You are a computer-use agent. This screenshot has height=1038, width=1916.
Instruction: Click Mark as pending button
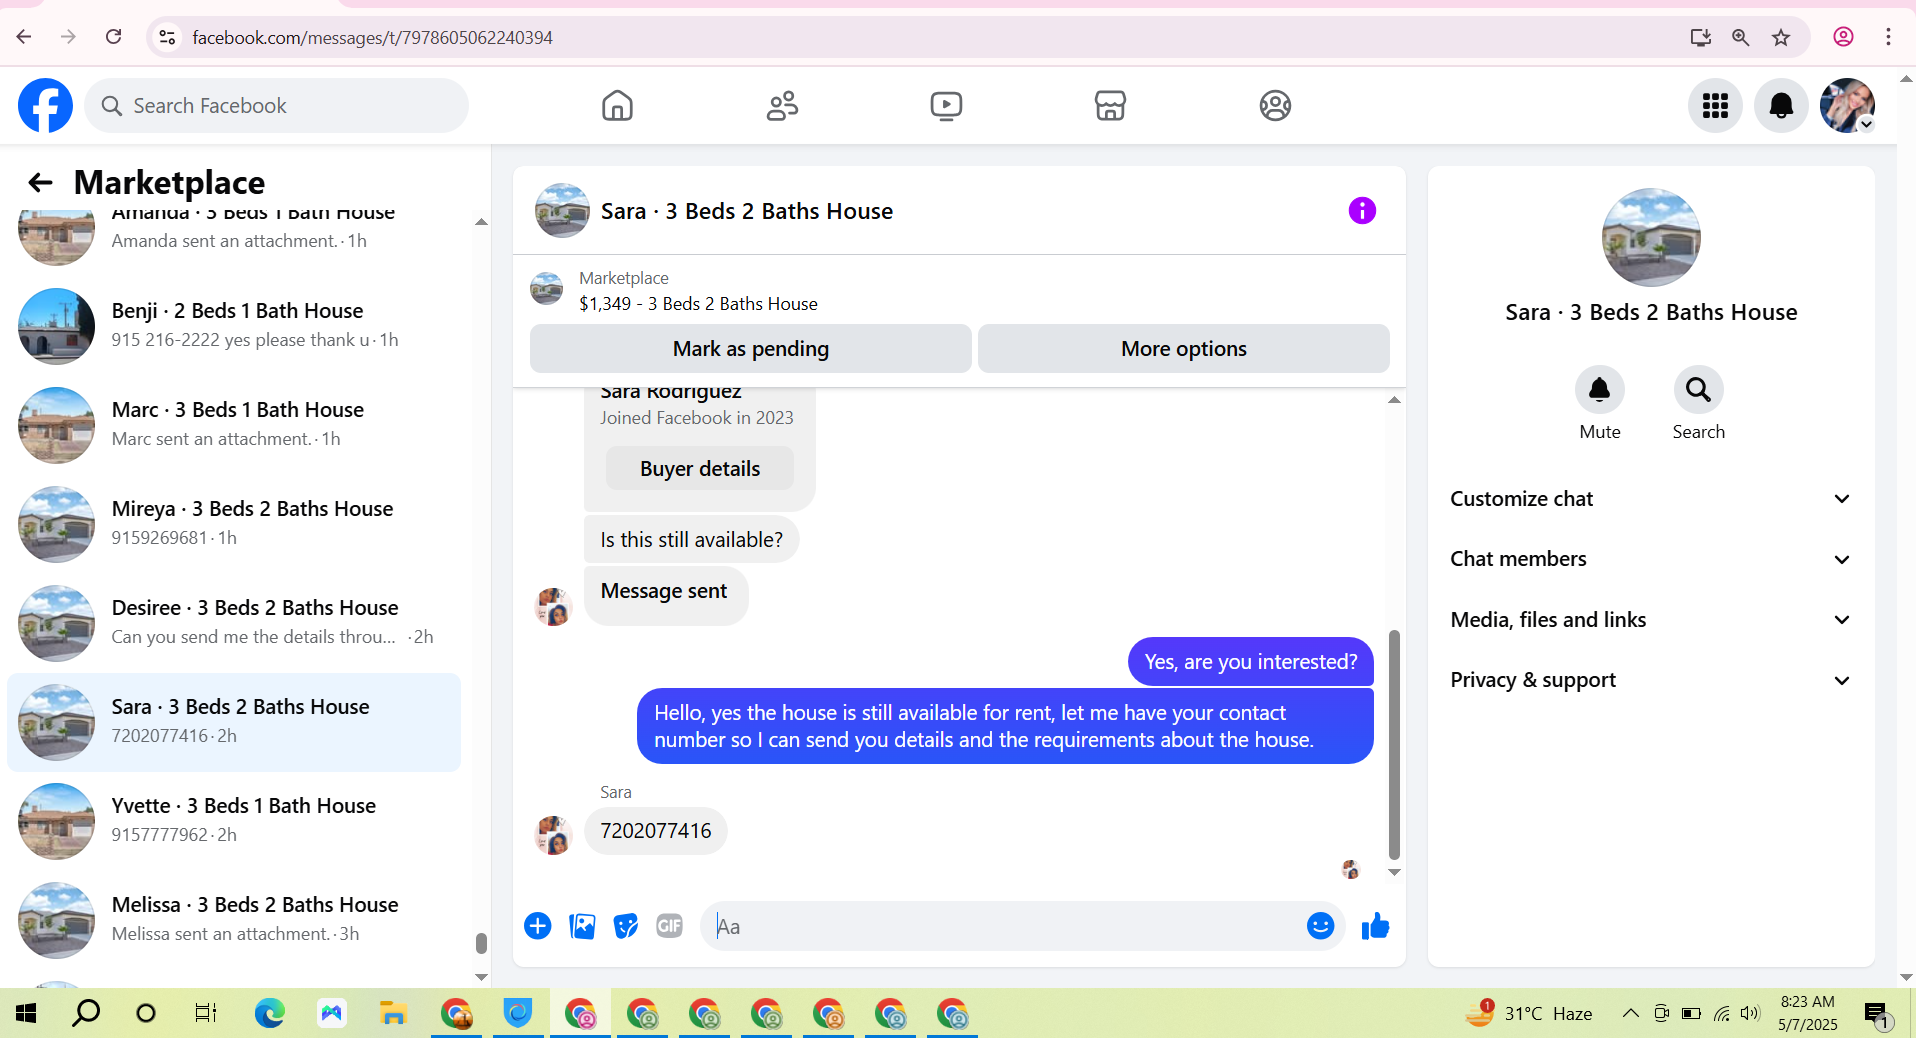tap(751, 349)
